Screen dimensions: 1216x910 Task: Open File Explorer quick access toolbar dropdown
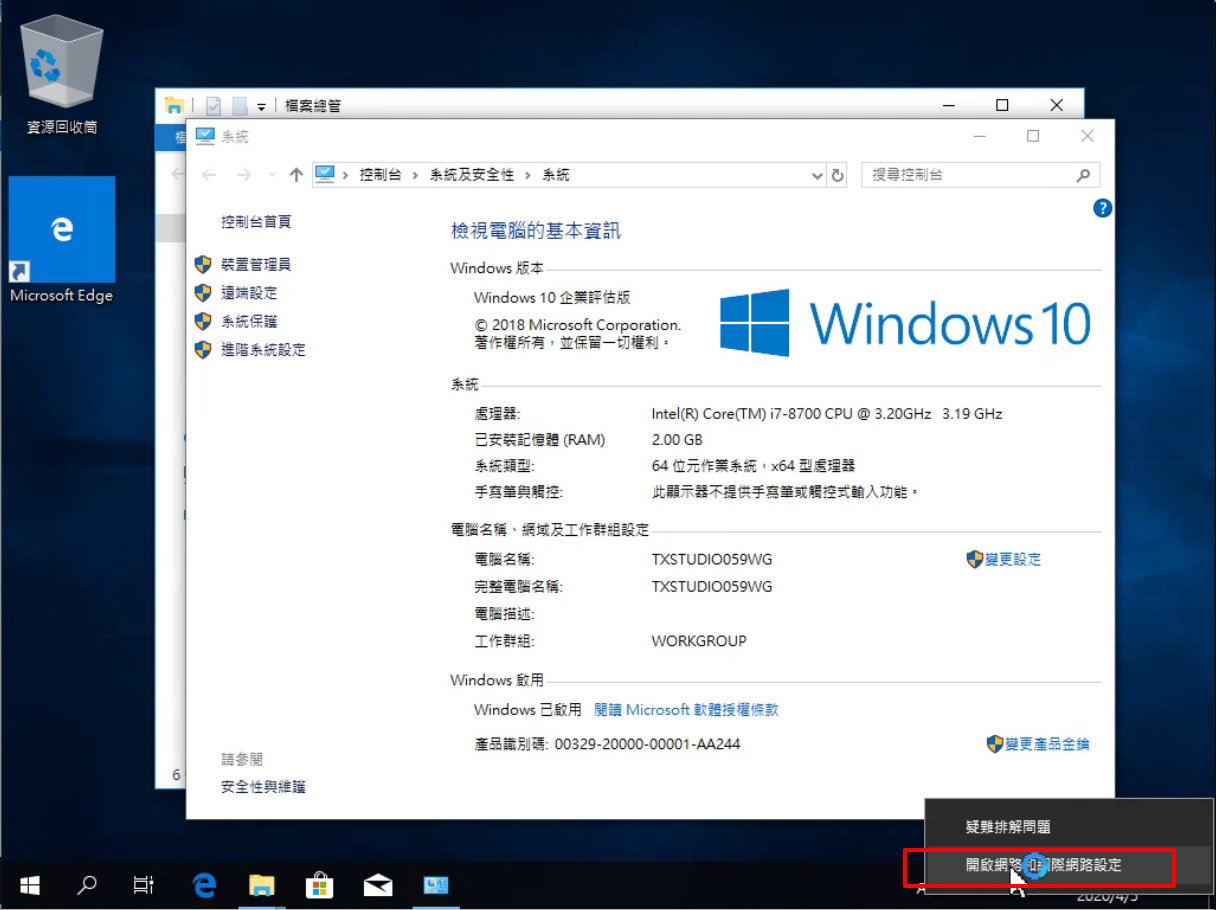coord(261,106)
